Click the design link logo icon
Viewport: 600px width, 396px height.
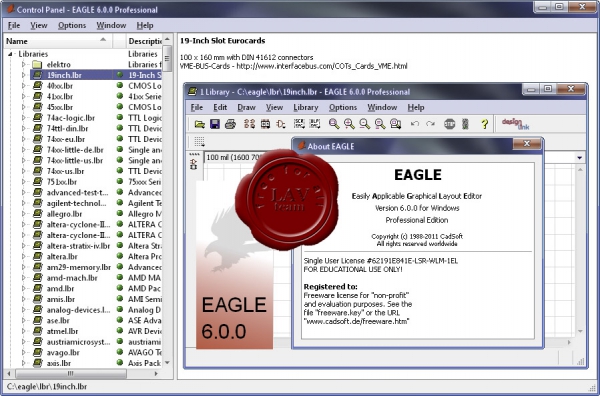(x=515, y=124)
